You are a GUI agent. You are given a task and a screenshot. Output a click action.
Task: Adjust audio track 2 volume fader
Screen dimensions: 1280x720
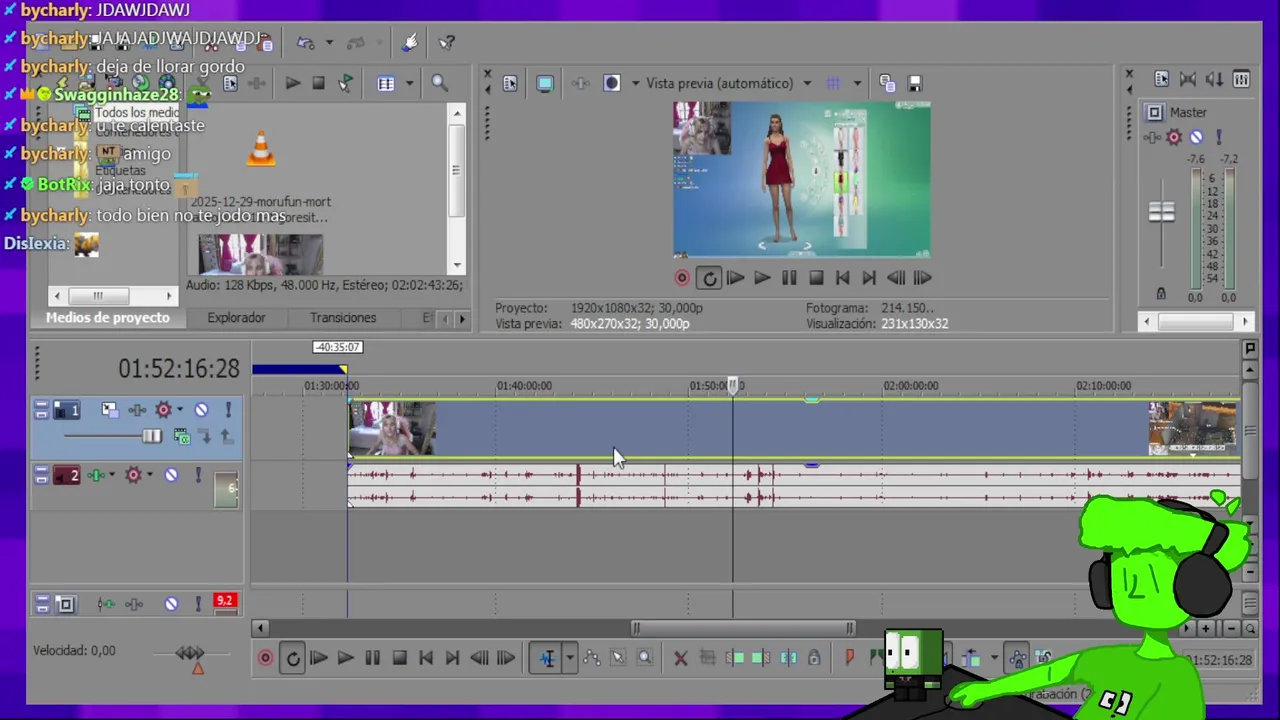click(x=227, y=488)
